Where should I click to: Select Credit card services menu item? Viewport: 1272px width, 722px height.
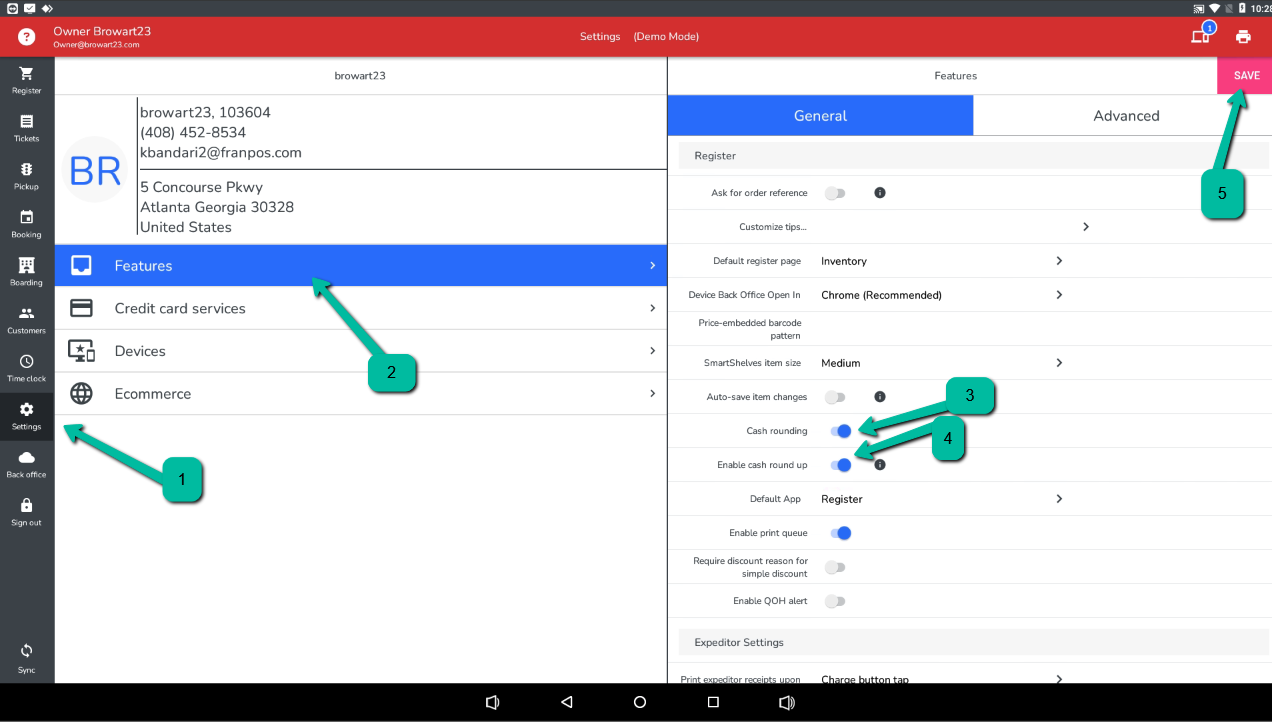(360, 308)
